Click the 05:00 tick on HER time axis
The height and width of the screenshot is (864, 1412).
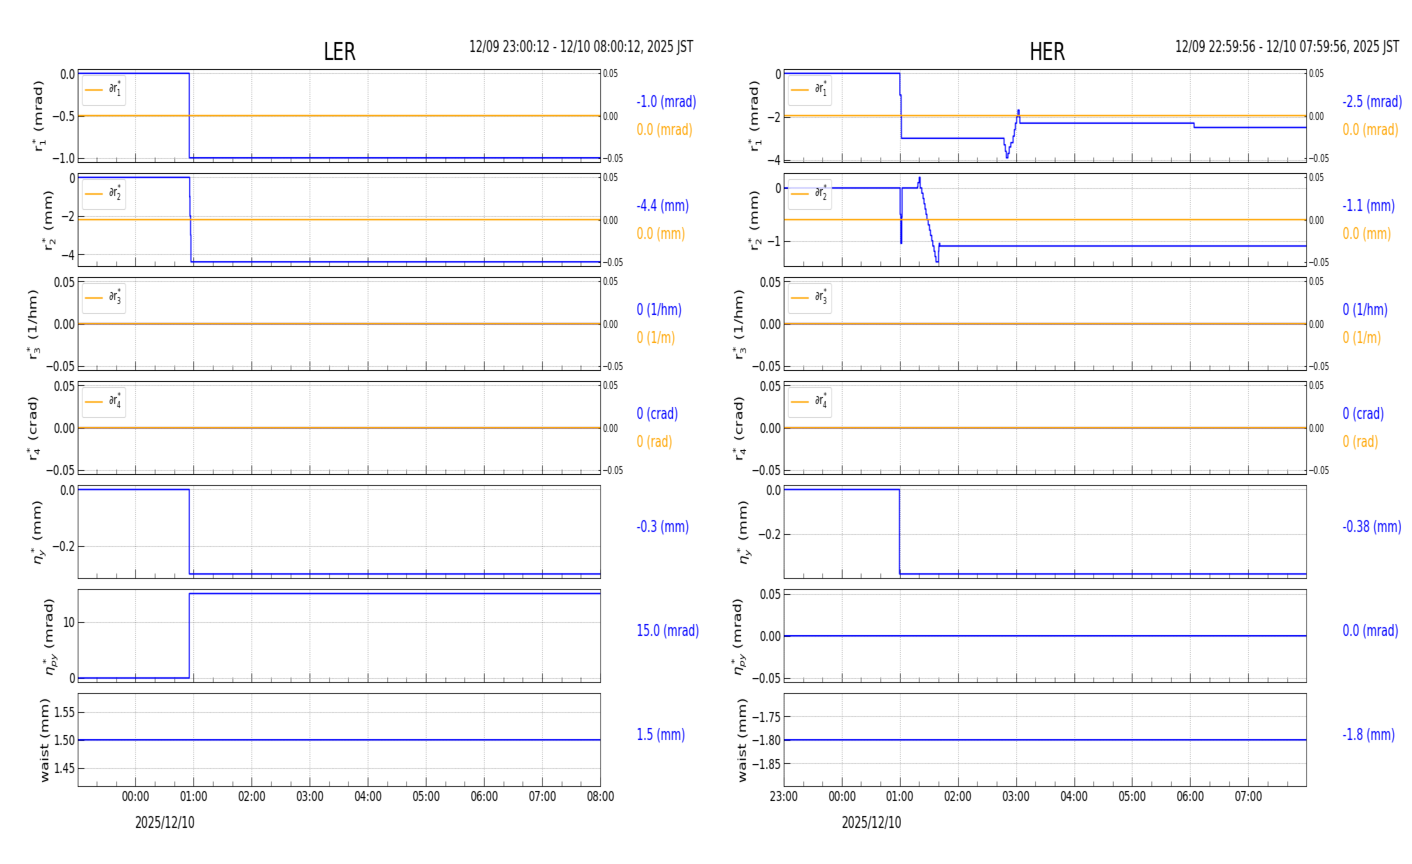(x=1132, y=797)
